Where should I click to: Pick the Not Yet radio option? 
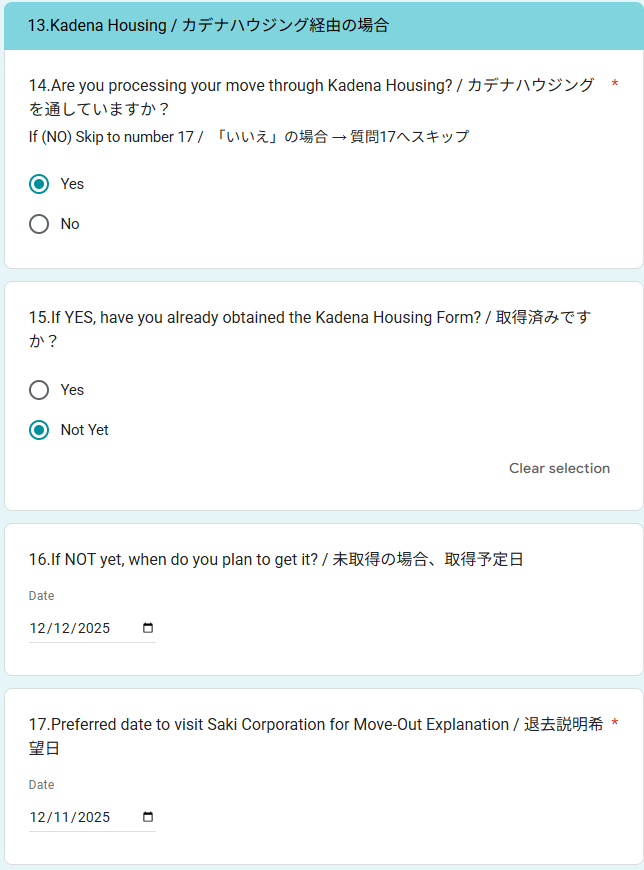coord(39,430)
